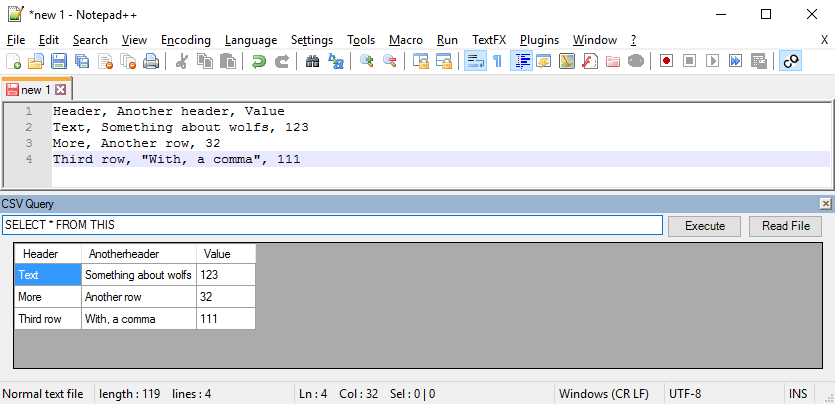Click the Save recorded macro icon
835x404 pixels.
pyautogui.click(x=758, y=61)
